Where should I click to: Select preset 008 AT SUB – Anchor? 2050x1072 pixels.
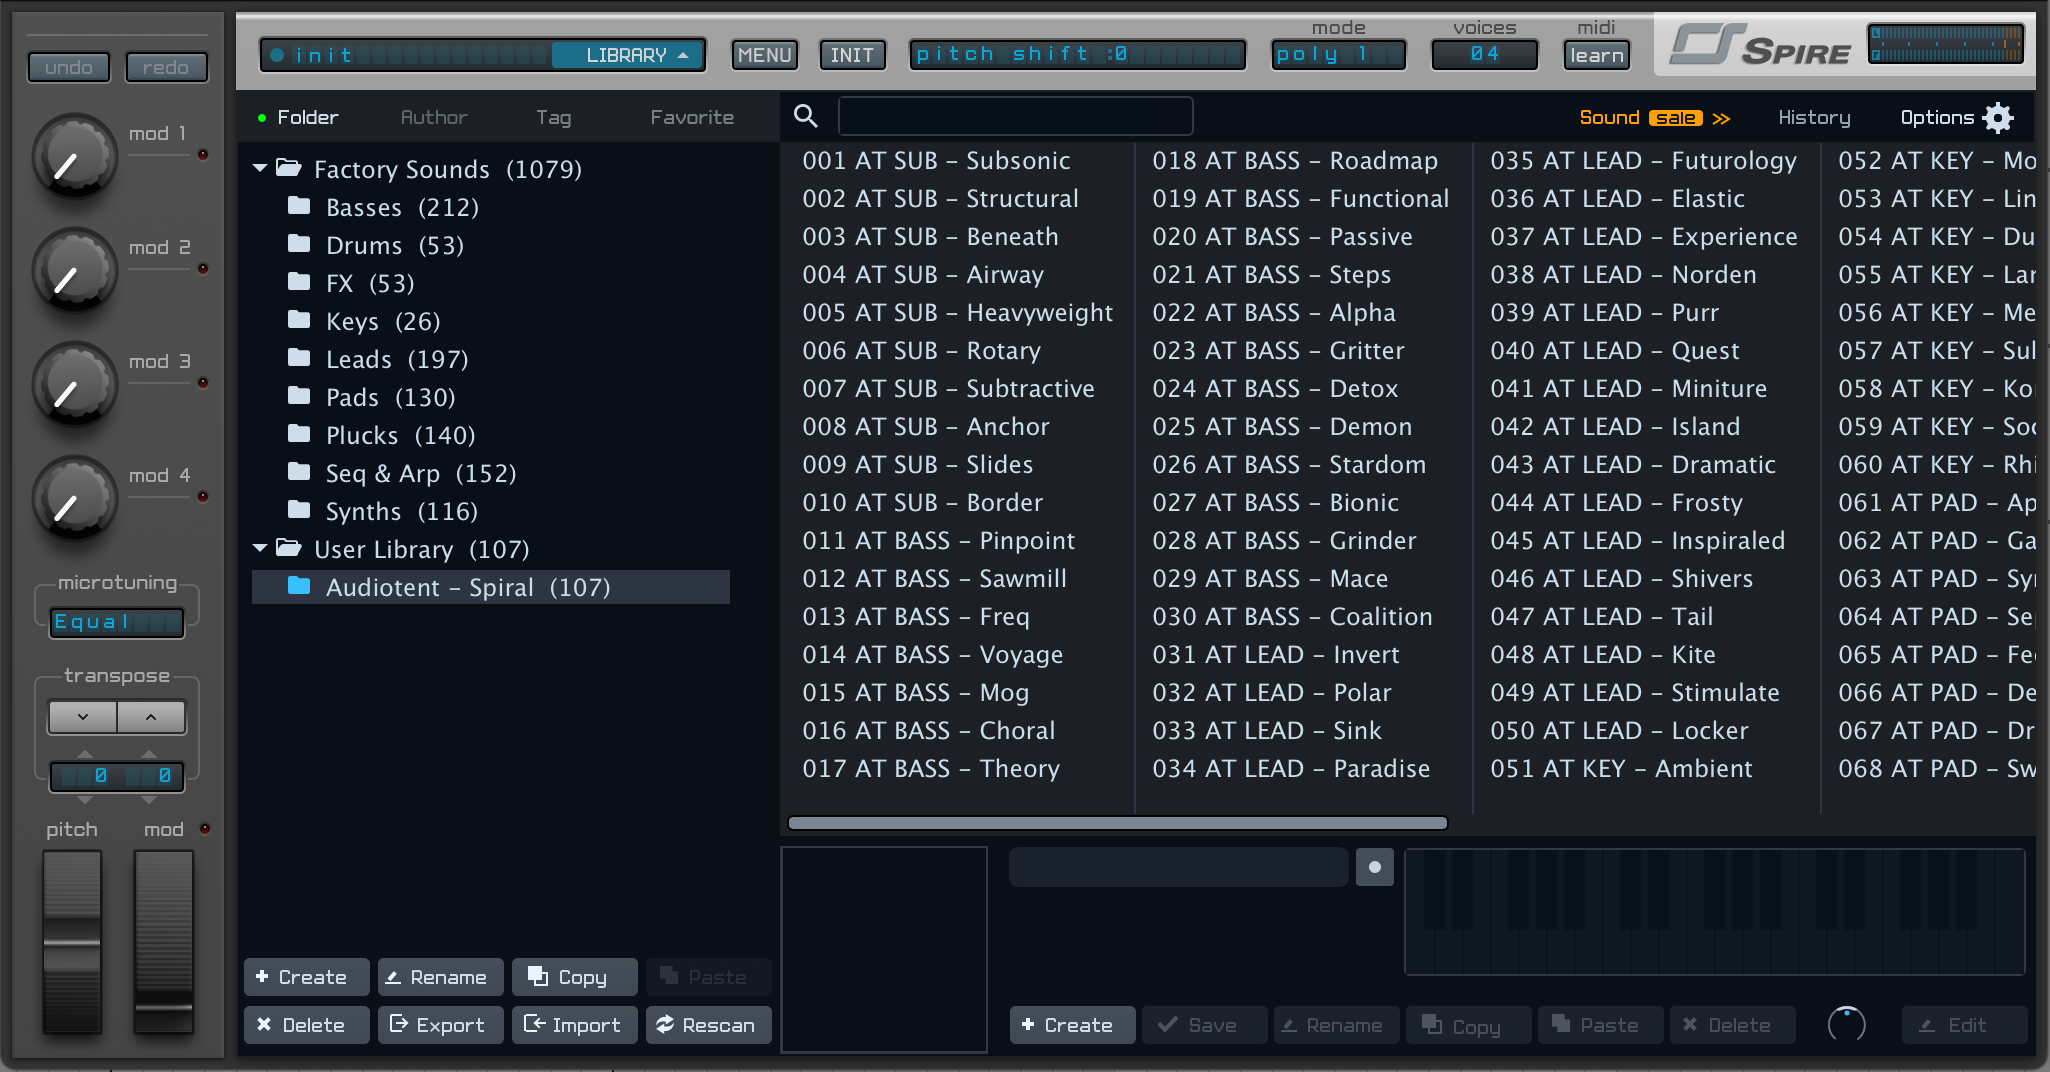pyautogui.click(x=925, y=426)
